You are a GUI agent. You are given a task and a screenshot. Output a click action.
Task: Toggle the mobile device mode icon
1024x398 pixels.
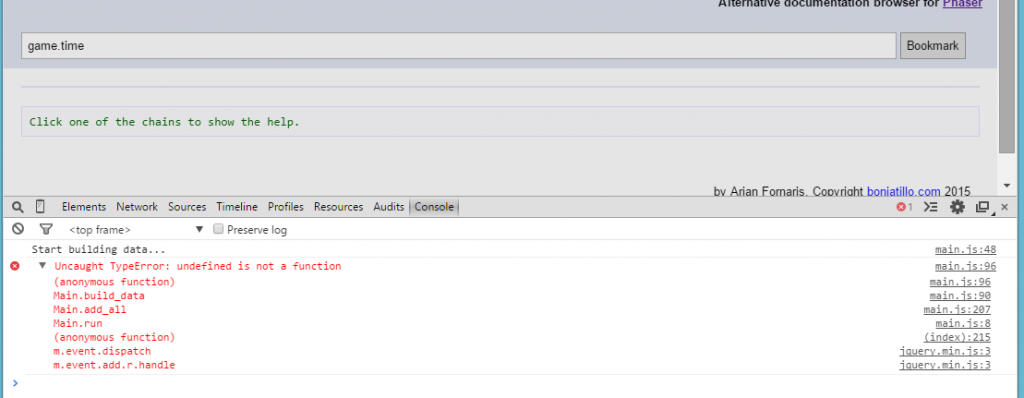coord(40,207)
